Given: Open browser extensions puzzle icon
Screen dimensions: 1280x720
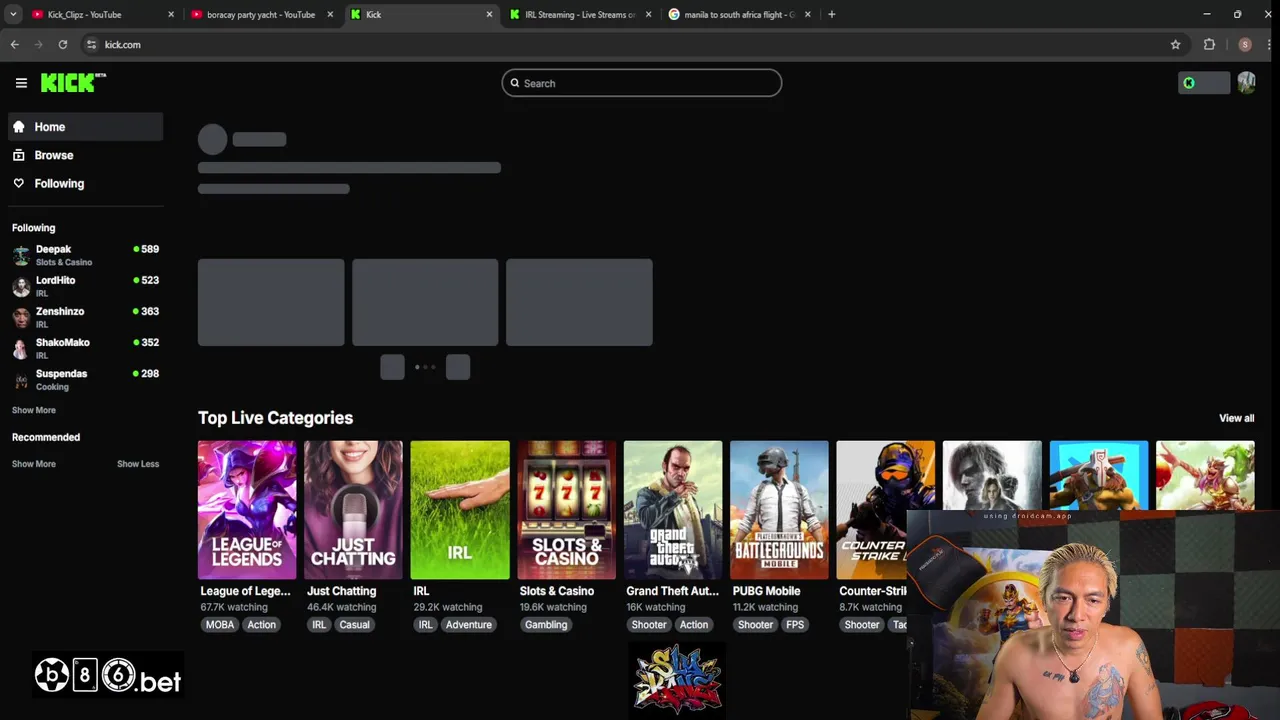Looking at the screenshot, I should [1209, 44].
